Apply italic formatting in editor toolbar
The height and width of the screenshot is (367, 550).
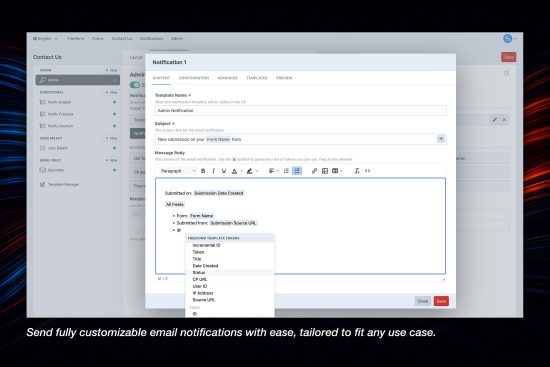[213, 171]
